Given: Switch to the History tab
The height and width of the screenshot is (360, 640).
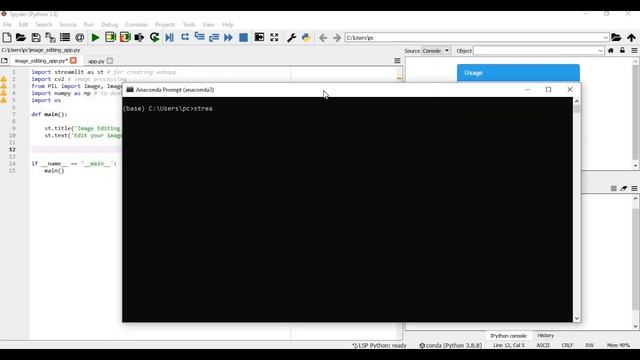Looking at the screenshot, I should 545,336.
